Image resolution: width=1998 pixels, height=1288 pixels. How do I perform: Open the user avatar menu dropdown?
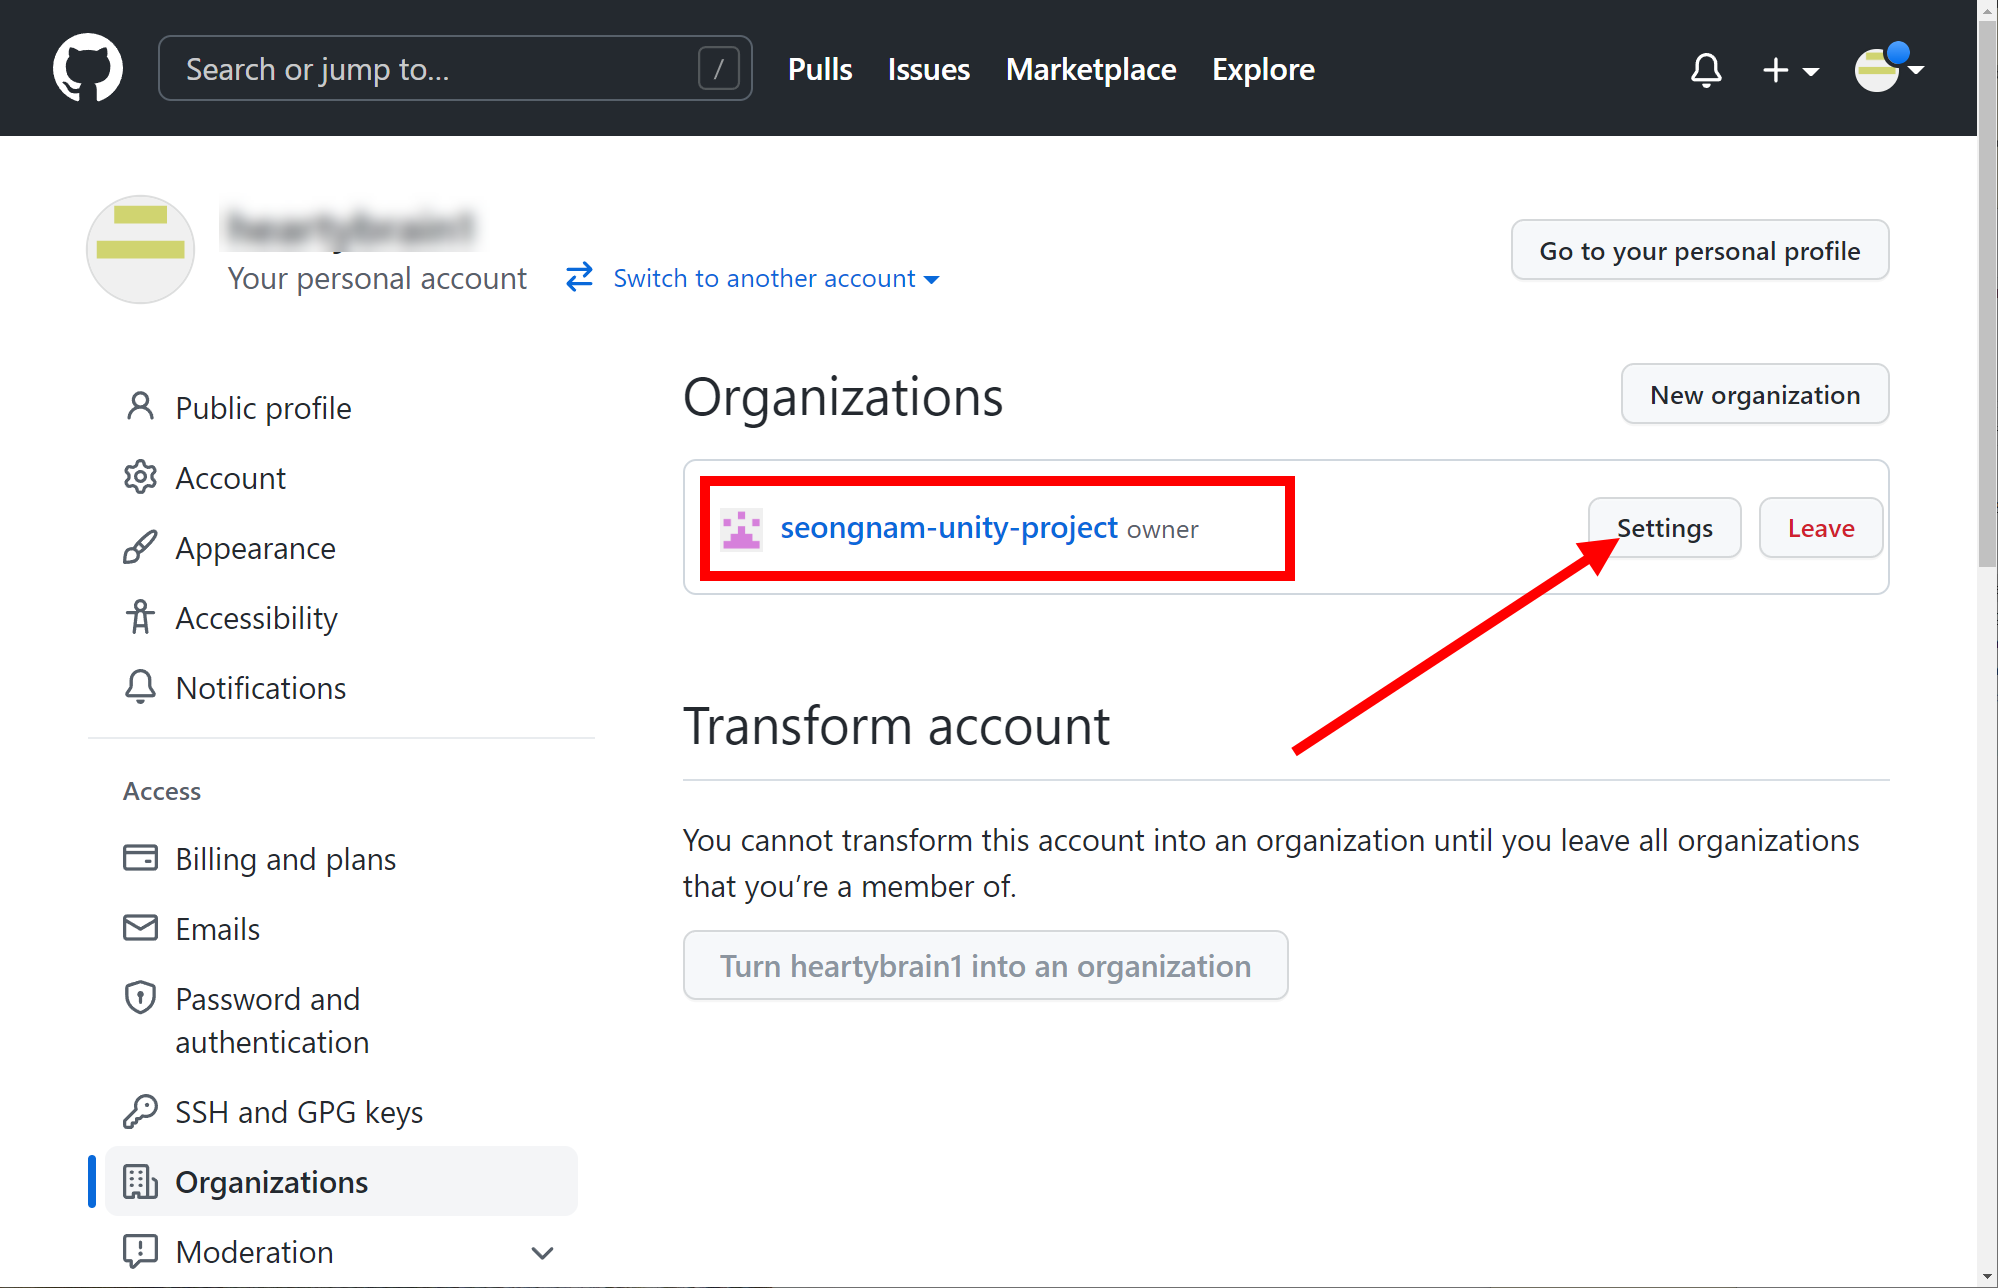click(x=1888, y=70)
